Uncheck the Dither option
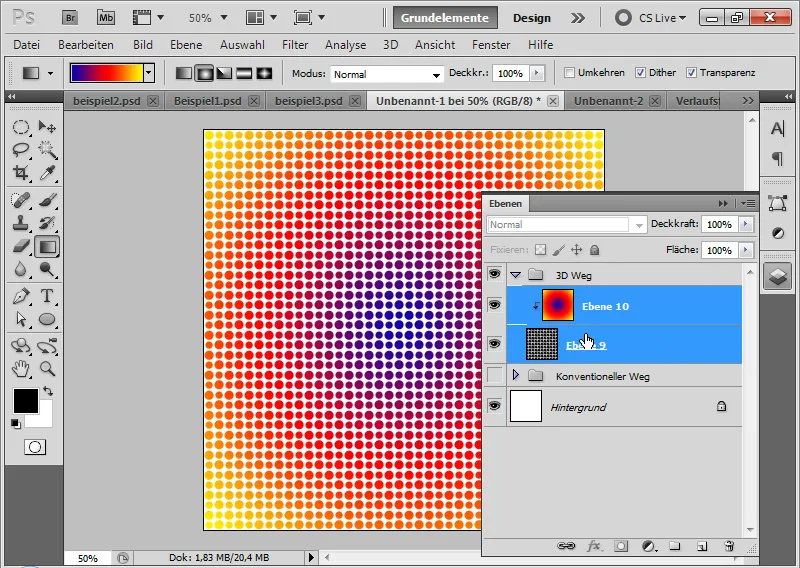Viewport: 800px width, 568px height. point(640,73)
